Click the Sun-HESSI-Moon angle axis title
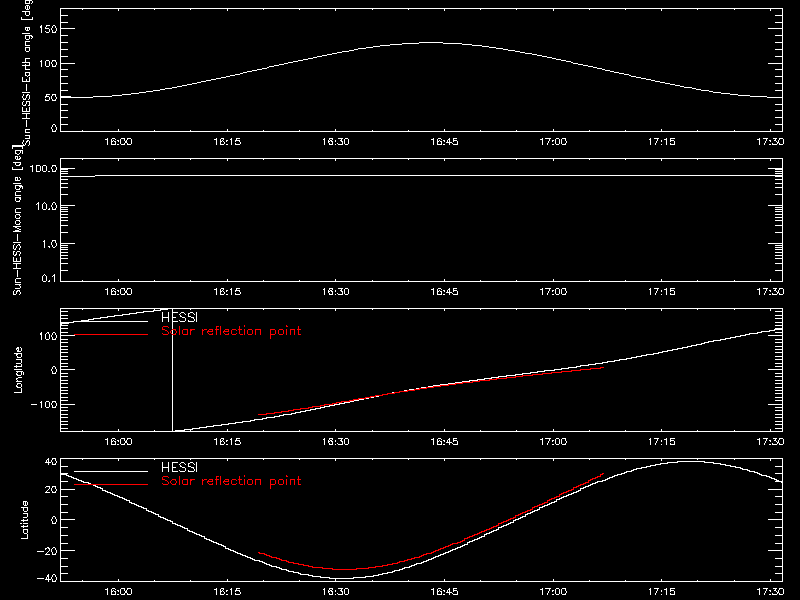The width and height of the screenshot is (800, 600). 17,220
